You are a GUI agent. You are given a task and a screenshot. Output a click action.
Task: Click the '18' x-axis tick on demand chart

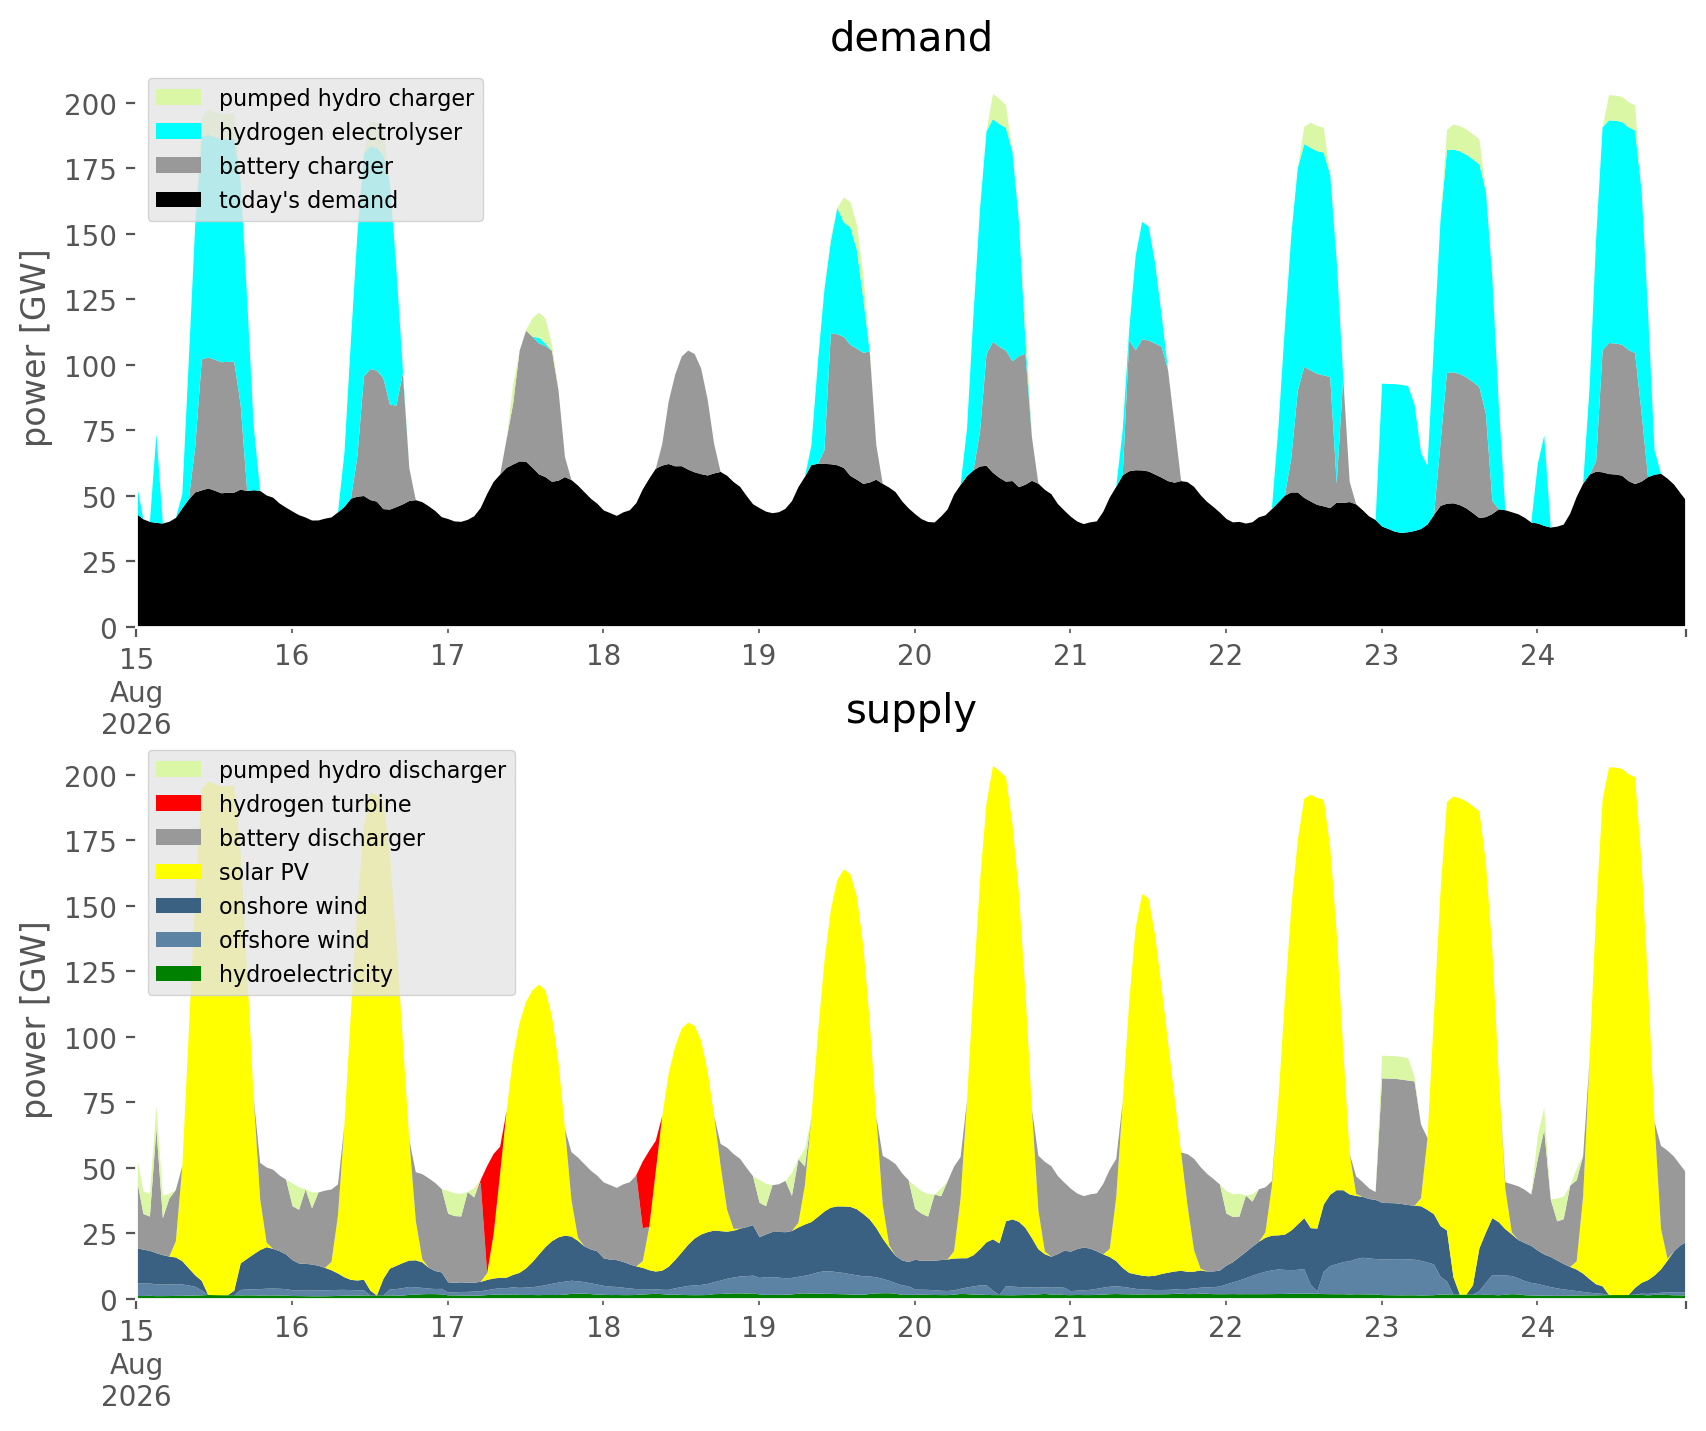(603, 656)
